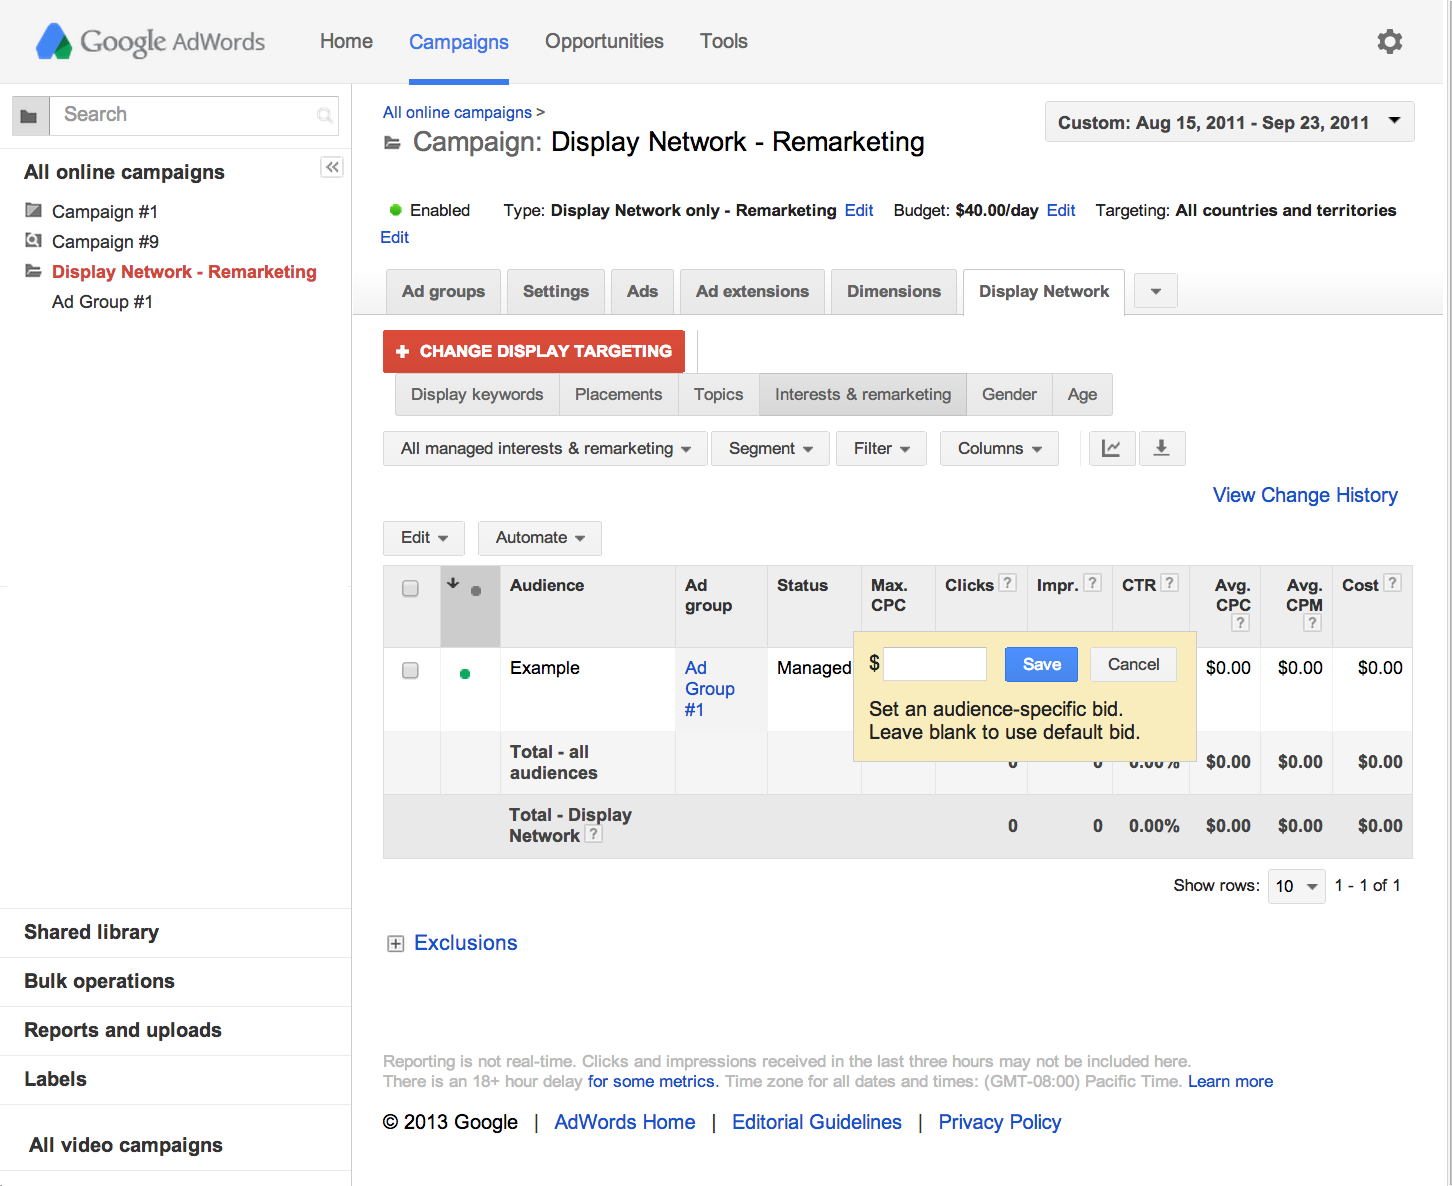This screenshot has width=1452, height=1186.
Task: Select the Display keywords sub-tab
Action: click(477, 394)
